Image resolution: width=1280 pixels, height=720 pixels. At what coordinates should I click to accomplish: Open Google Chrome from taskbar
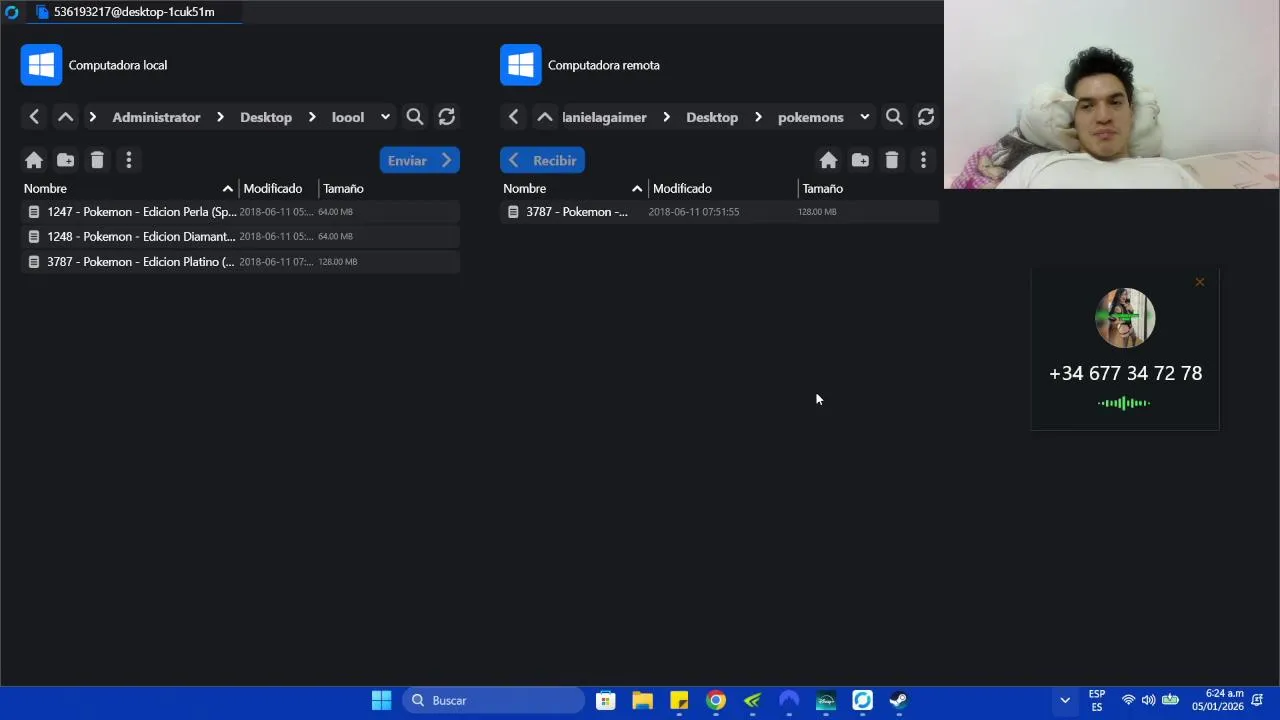point(716,700)
